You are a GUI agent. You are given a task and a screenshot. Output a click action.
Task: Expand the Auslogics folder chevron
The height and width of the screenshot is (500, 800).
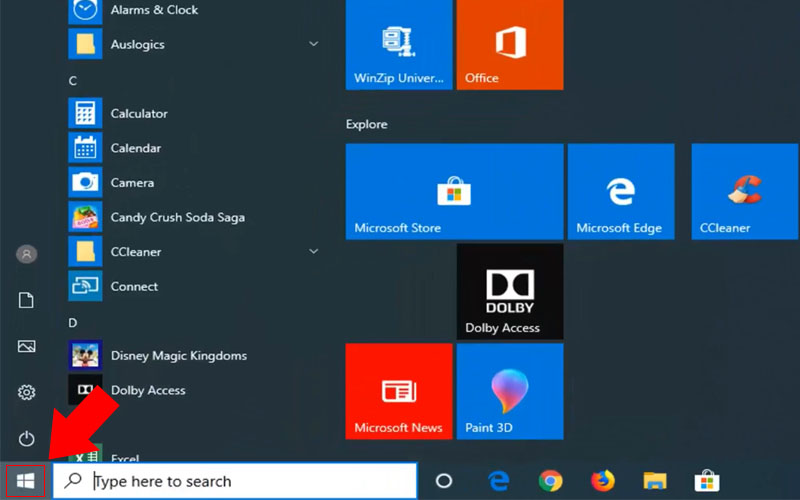[x=314, y=44]
